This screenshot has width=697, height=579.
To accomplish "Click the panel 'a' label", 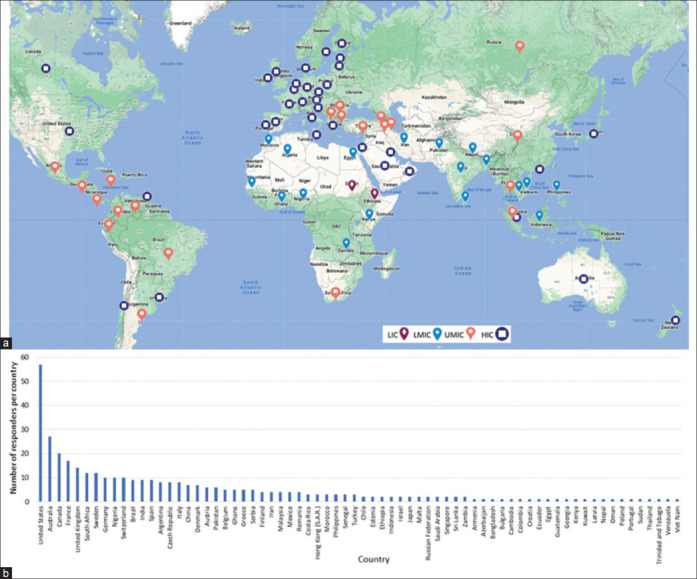I will pyautogui.click(x=6, y=343).
